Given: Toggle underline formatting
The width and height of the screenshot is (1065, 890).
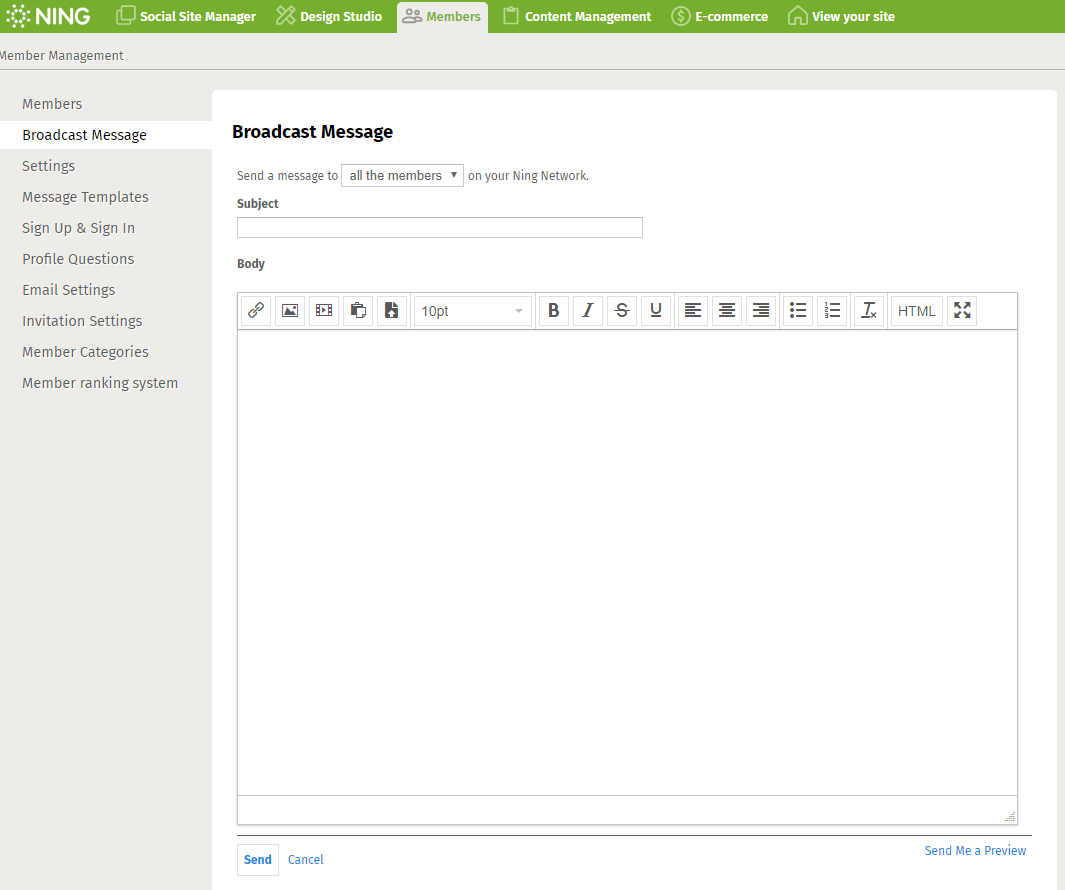Looking at the screenshot, I should tap(655, 310).
